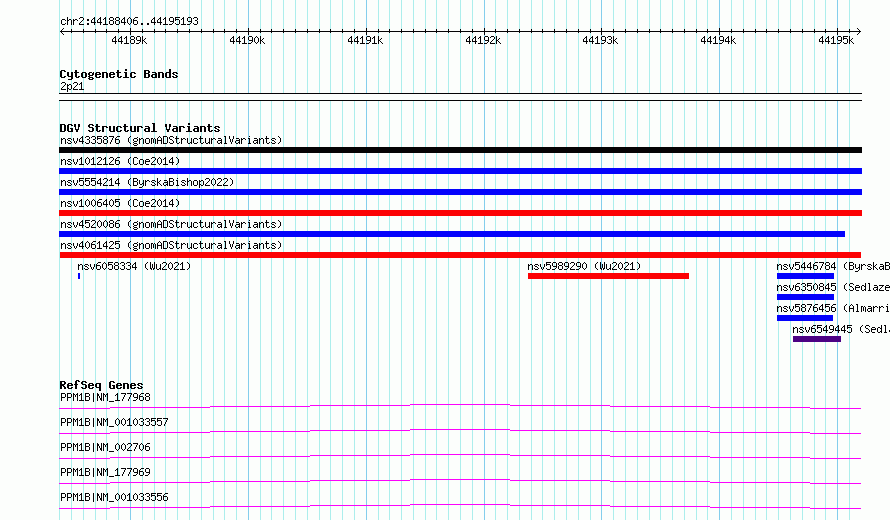Select the nsv5989290 (Wu2021) label

tap(584, 266)
